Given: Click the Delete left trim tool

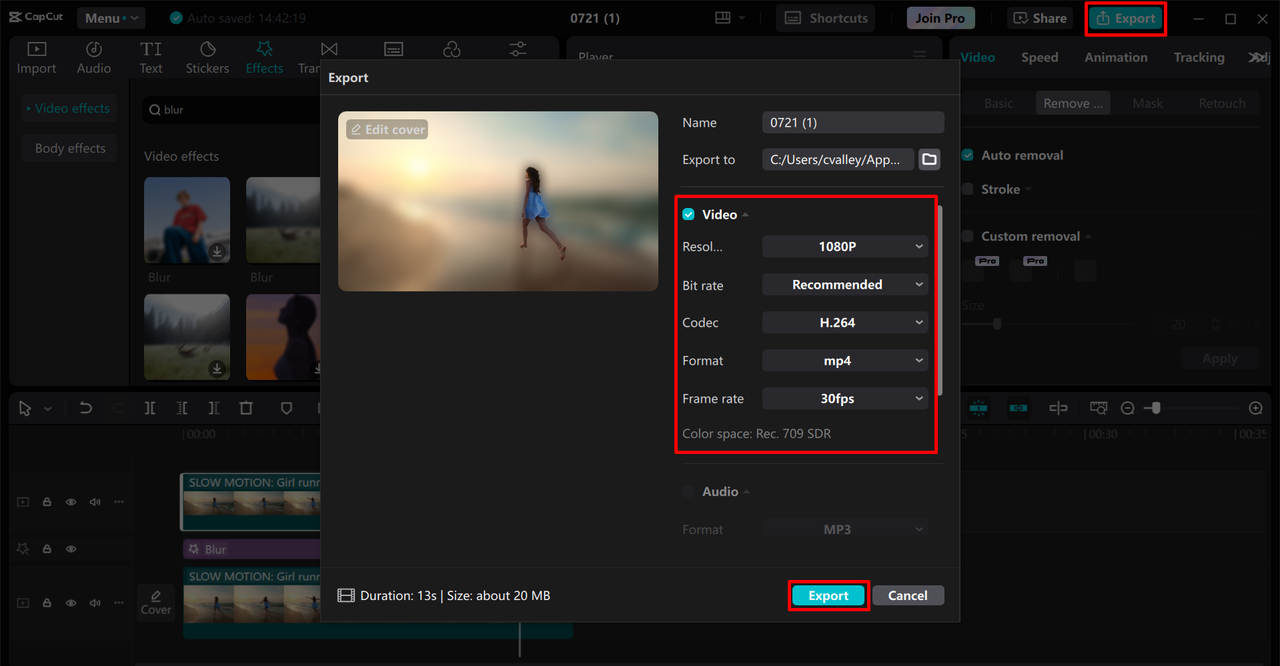Looking at the screenshot, I should tap(182, 408).
